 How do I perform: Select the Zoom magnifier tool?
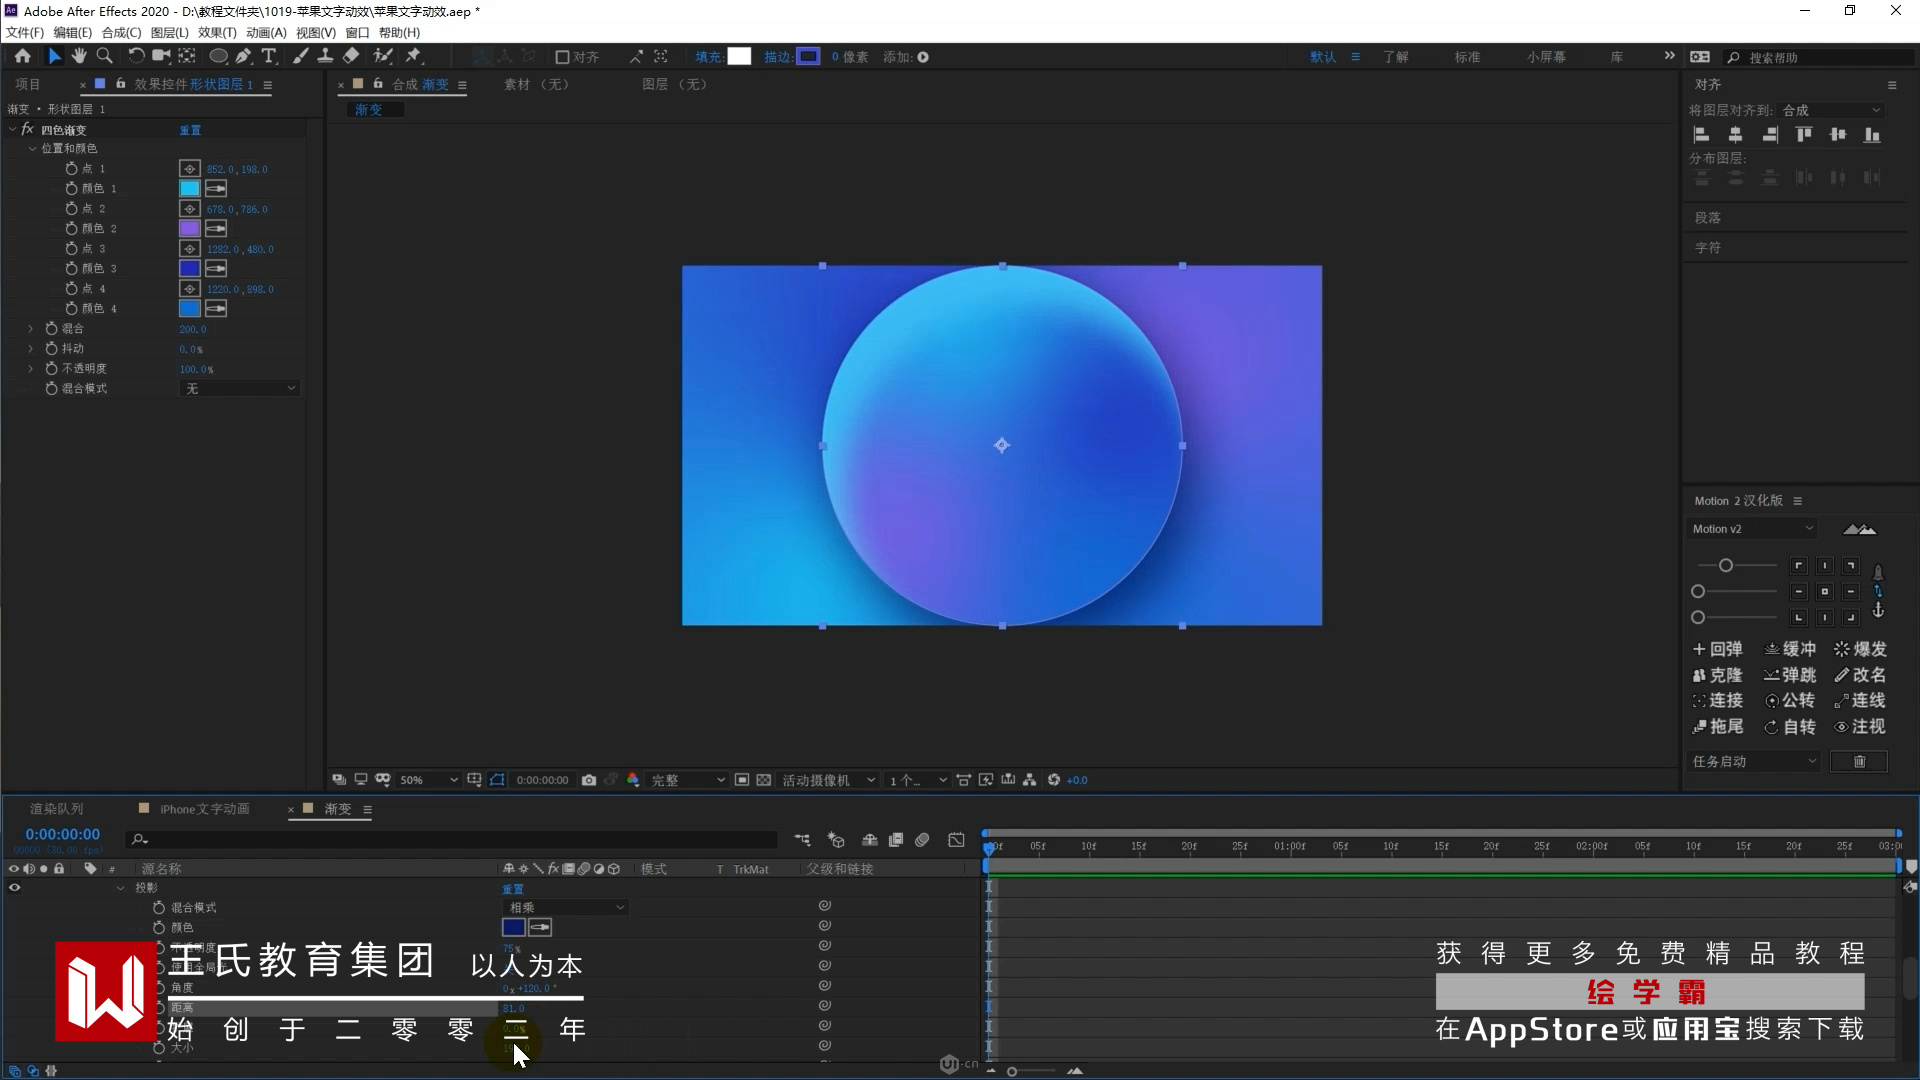[x=104, y=57]
